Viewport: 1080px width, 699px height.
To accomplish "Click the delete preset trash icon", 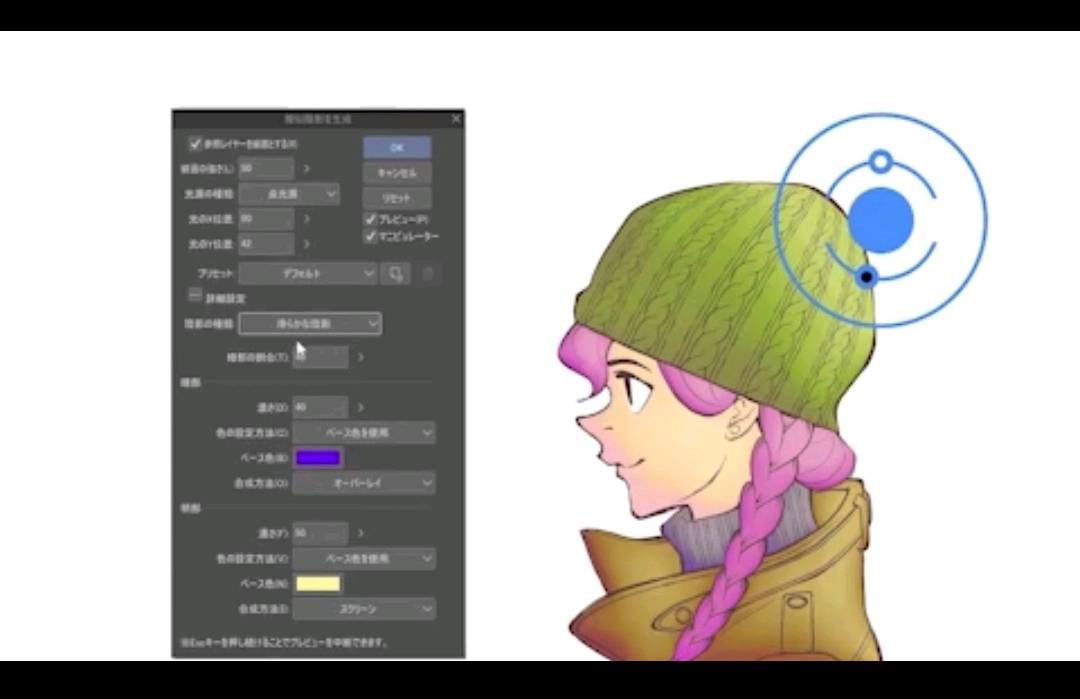I will [x=428, y=273].
